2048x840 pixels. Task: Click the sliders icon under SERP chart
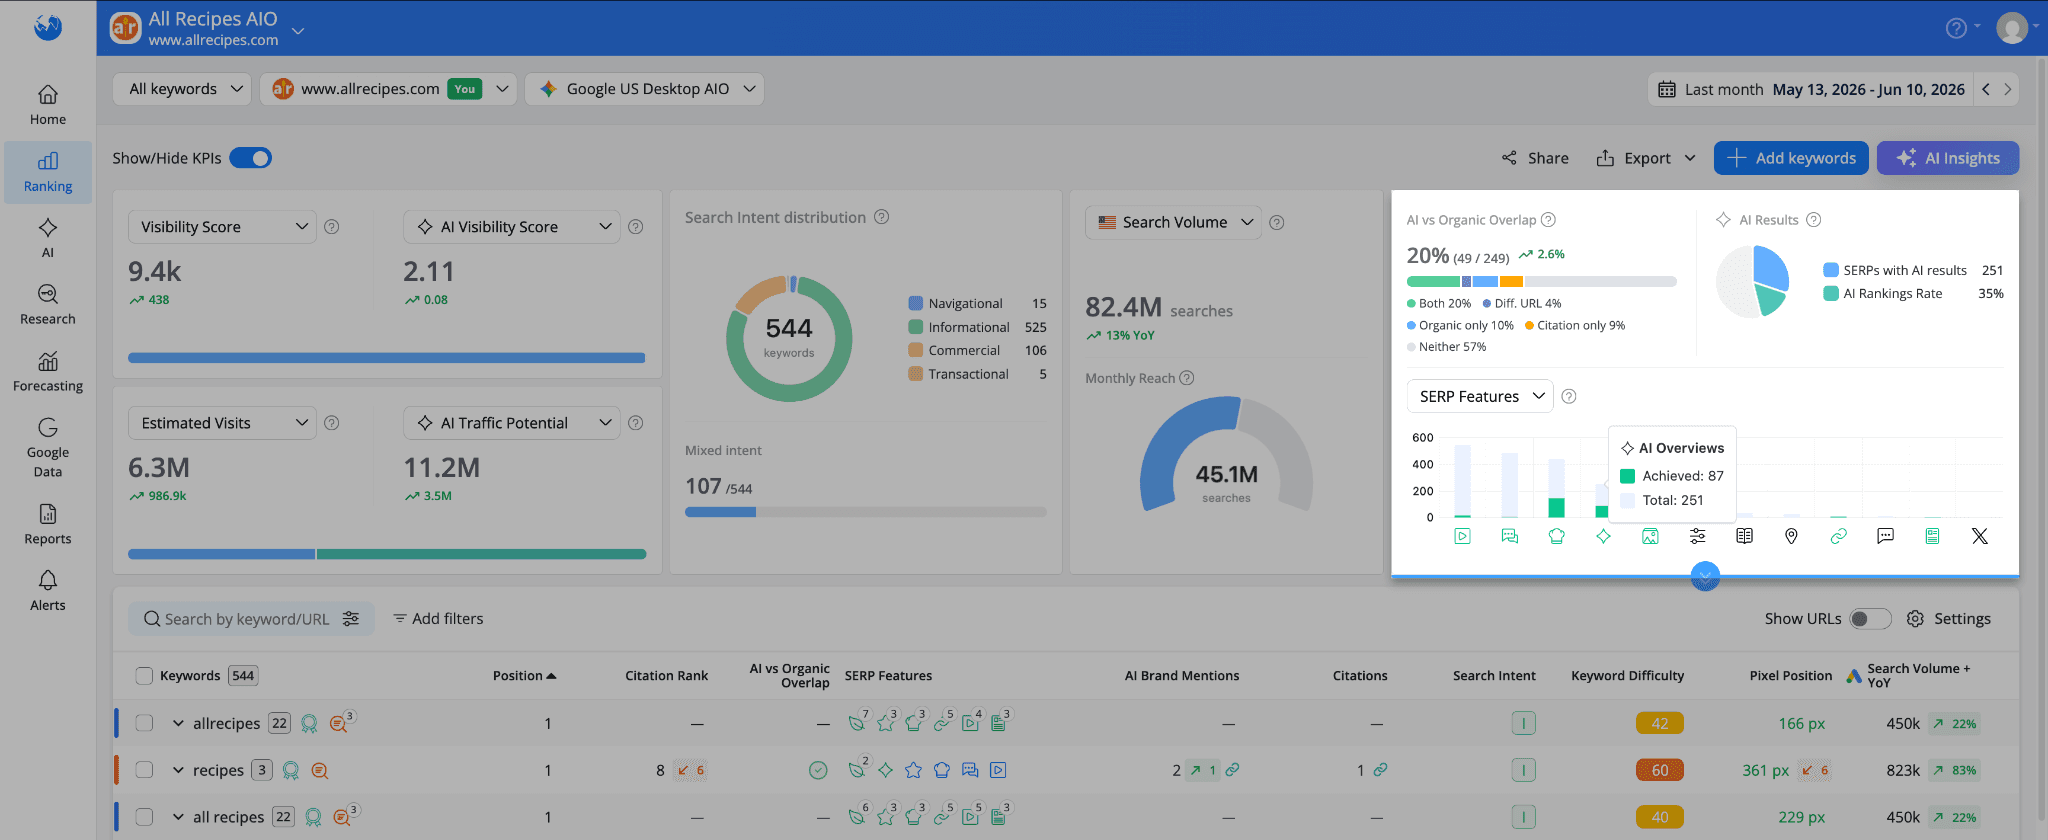click(1697, 536)
